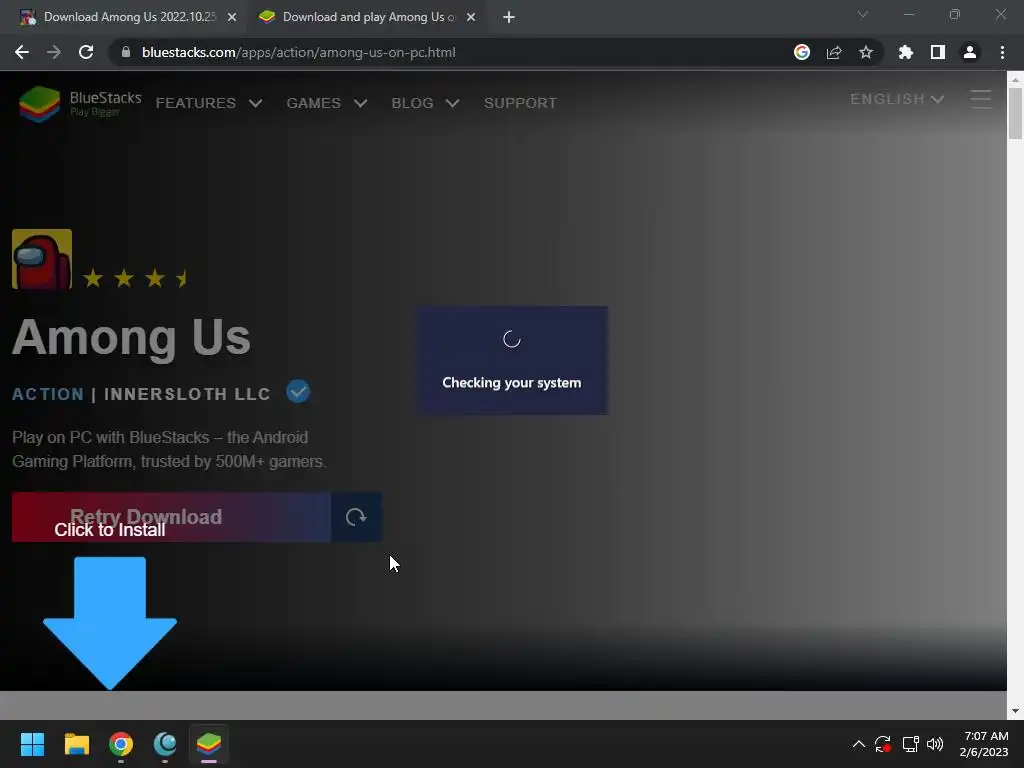Viewport: 1024px width, 768px height.
Task: Click the page vertical scrollbar thumb
Action: click(x=1015, y=113)
